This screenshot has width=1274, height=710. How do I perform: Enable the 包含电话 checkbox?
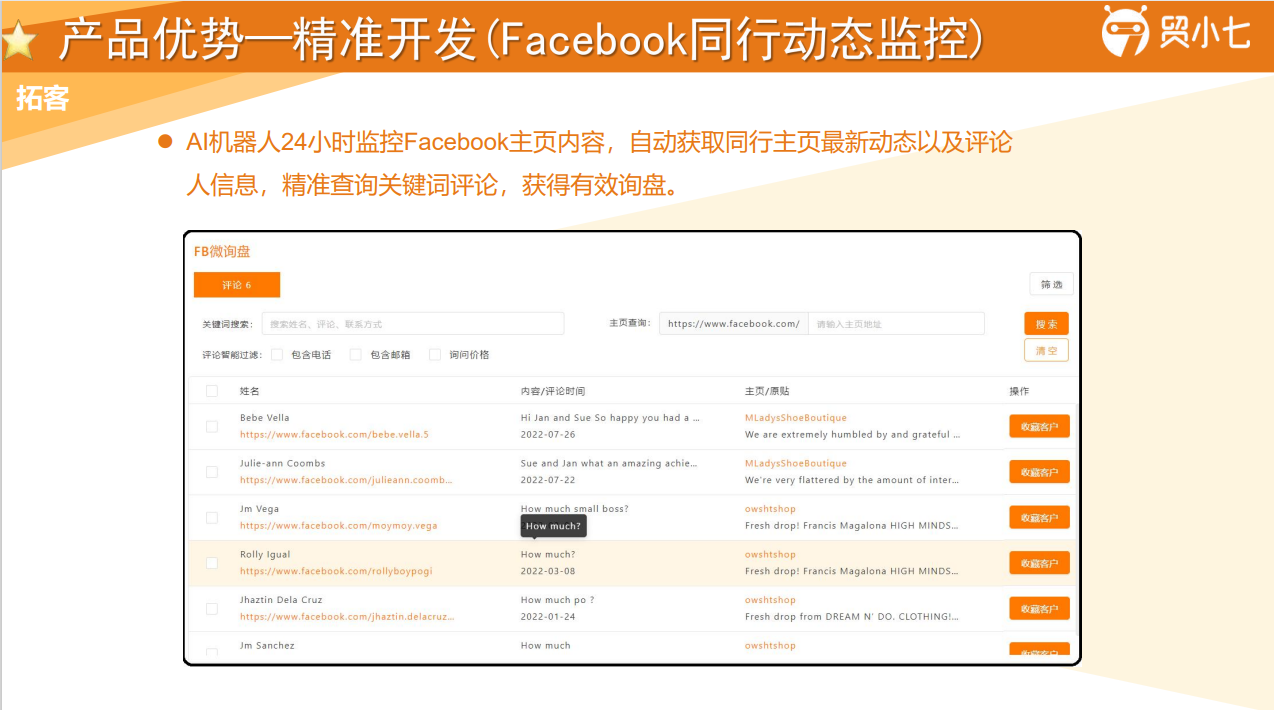(277, 354)
